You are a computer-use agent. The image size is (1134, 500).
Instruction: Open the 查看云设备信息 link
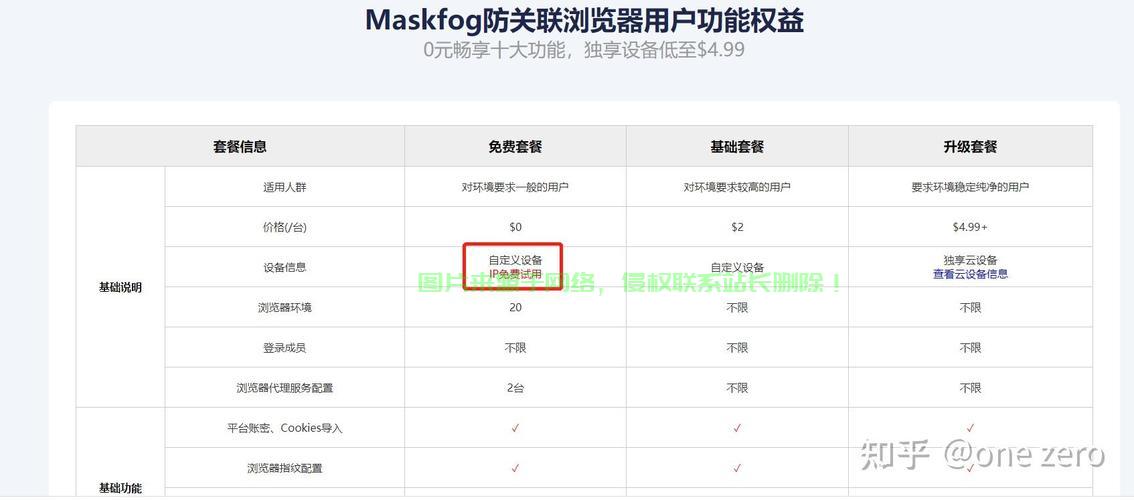pyautogui.click(x=970, y=274)
